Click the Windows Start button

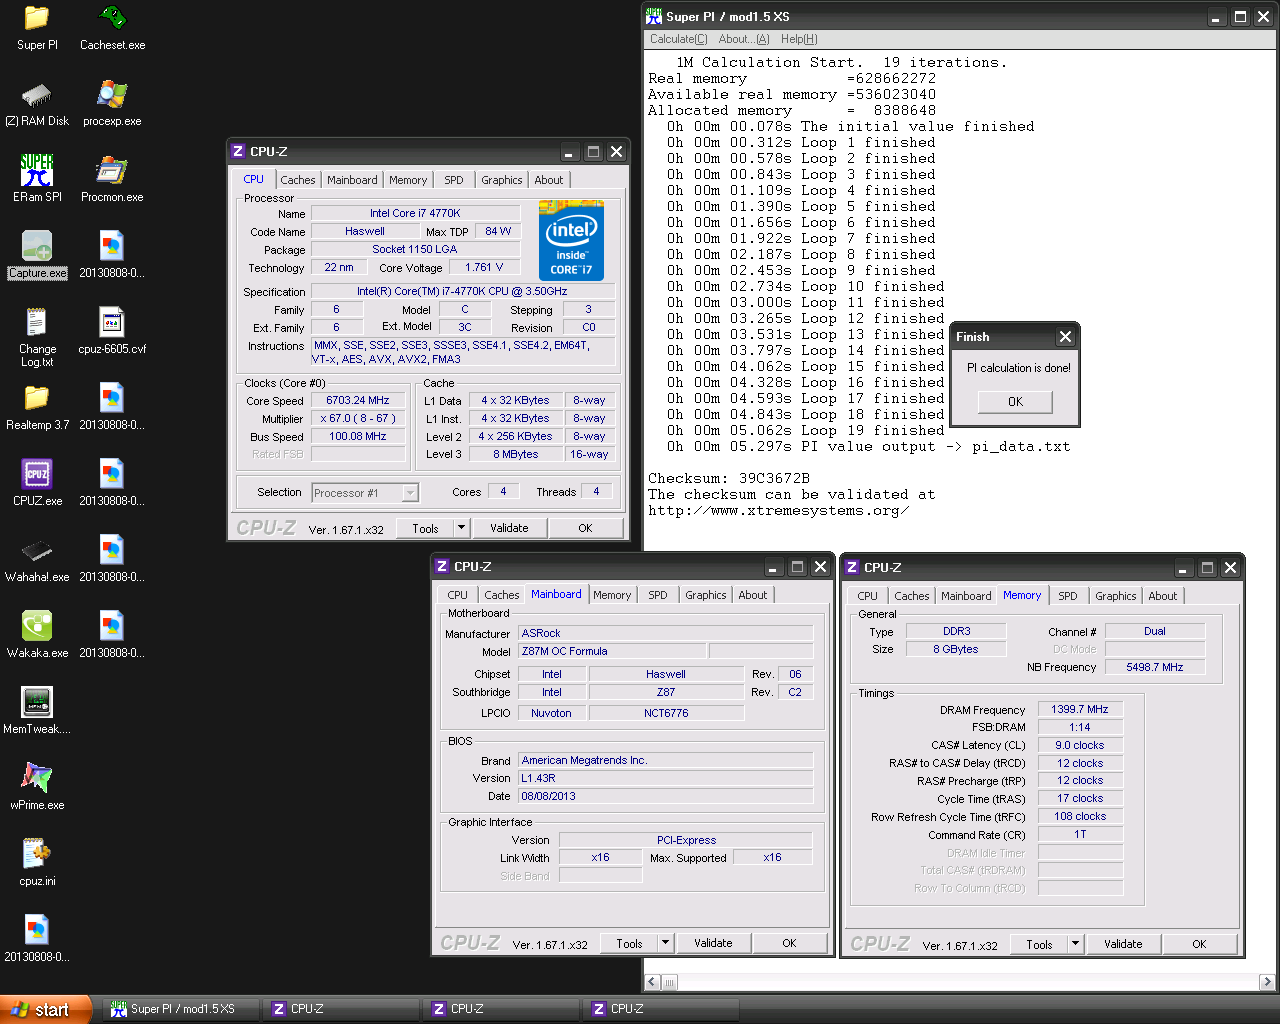pyautogui.click(x=46, y=1009)
